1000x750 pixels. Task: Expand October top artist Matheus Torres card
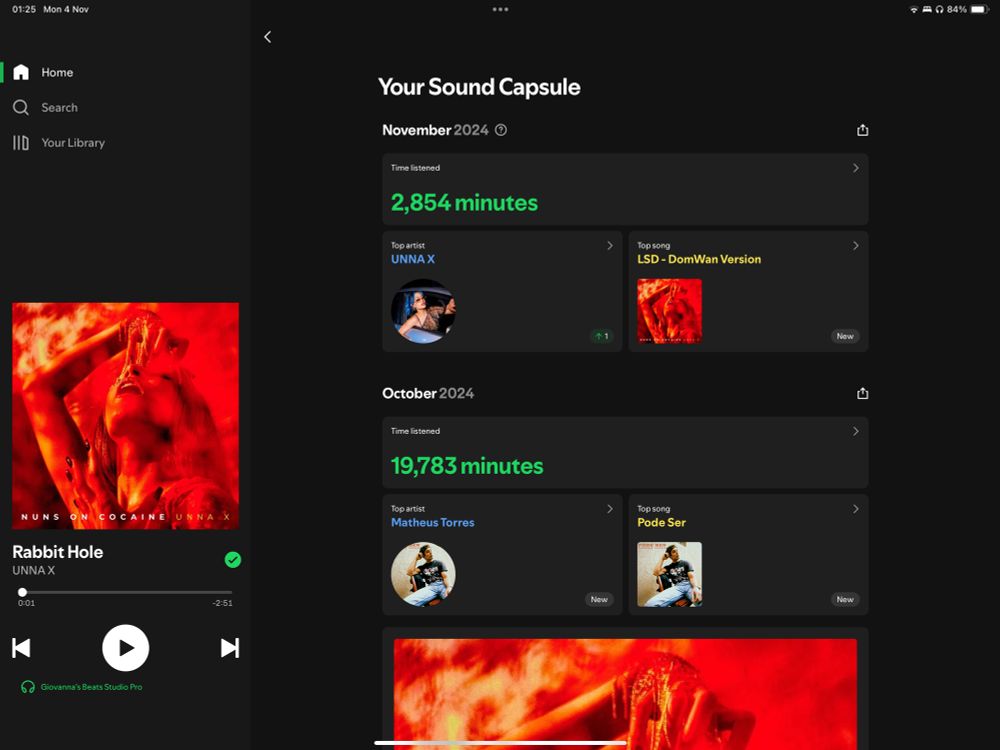click(x=610, y=509)
